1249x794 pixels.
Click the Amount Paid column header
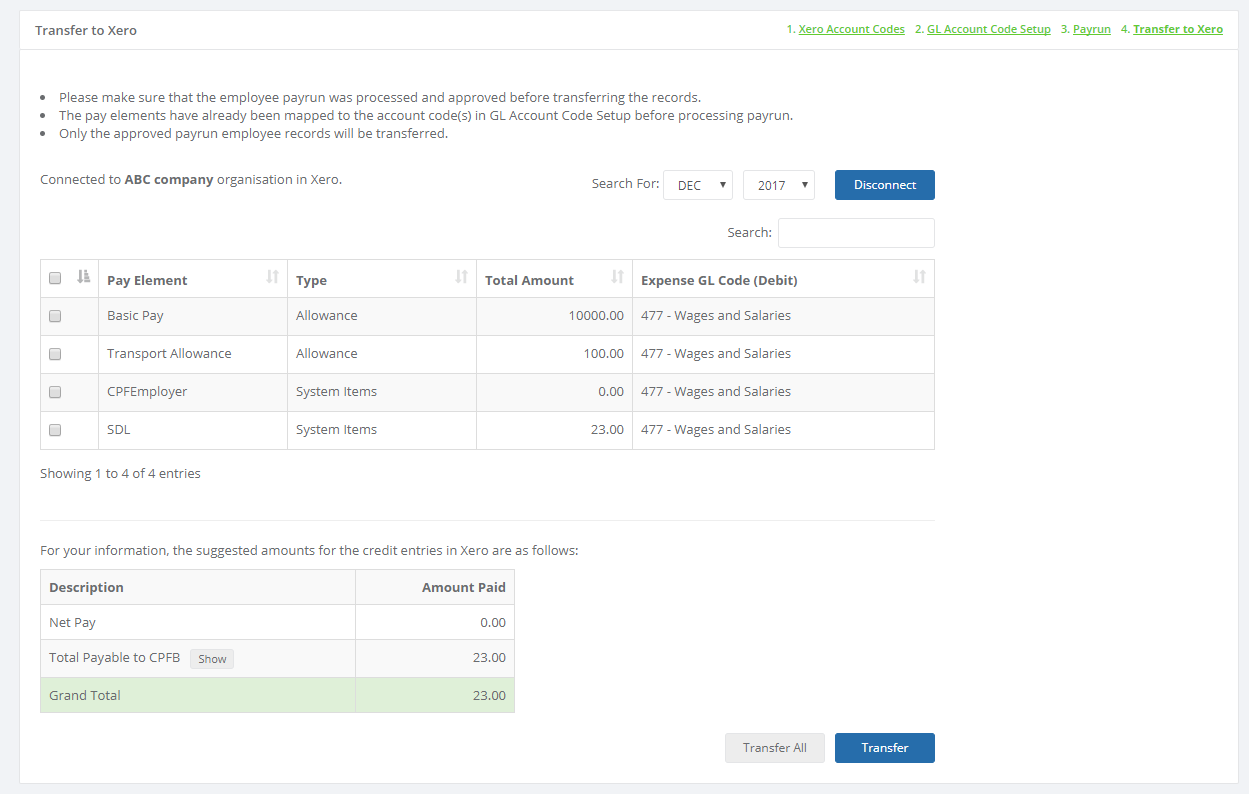435,588
